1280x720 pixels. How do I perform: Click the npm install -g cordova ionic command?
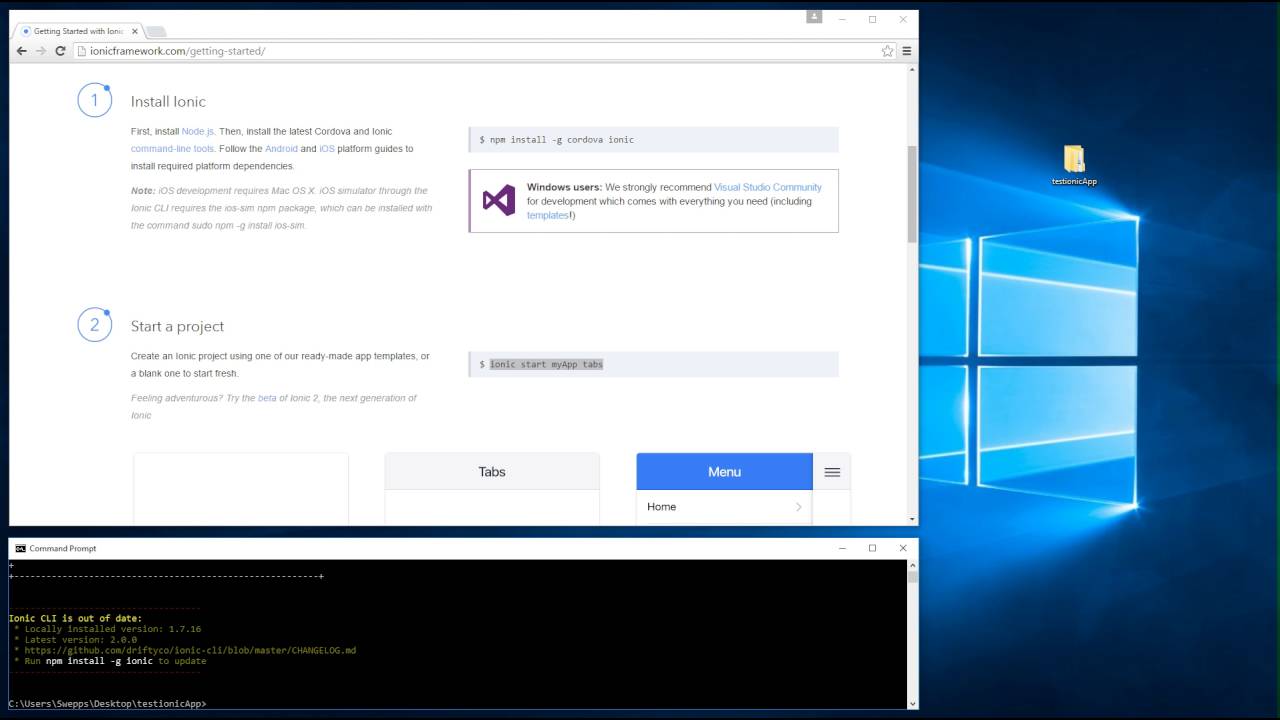pos(561,140)
